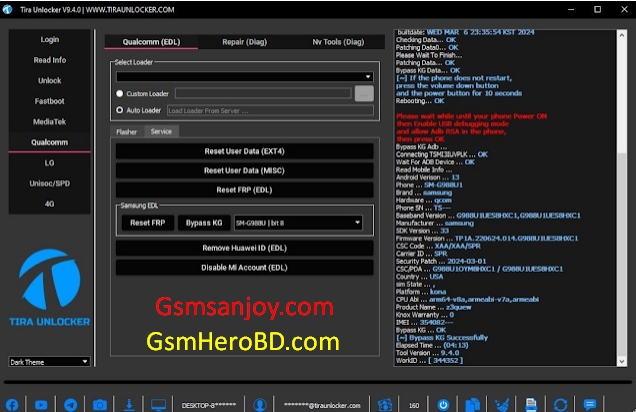The width and height of the screenshot is (636, 412).
Task: Open the Facebook page icon
Action: (12, 405)
